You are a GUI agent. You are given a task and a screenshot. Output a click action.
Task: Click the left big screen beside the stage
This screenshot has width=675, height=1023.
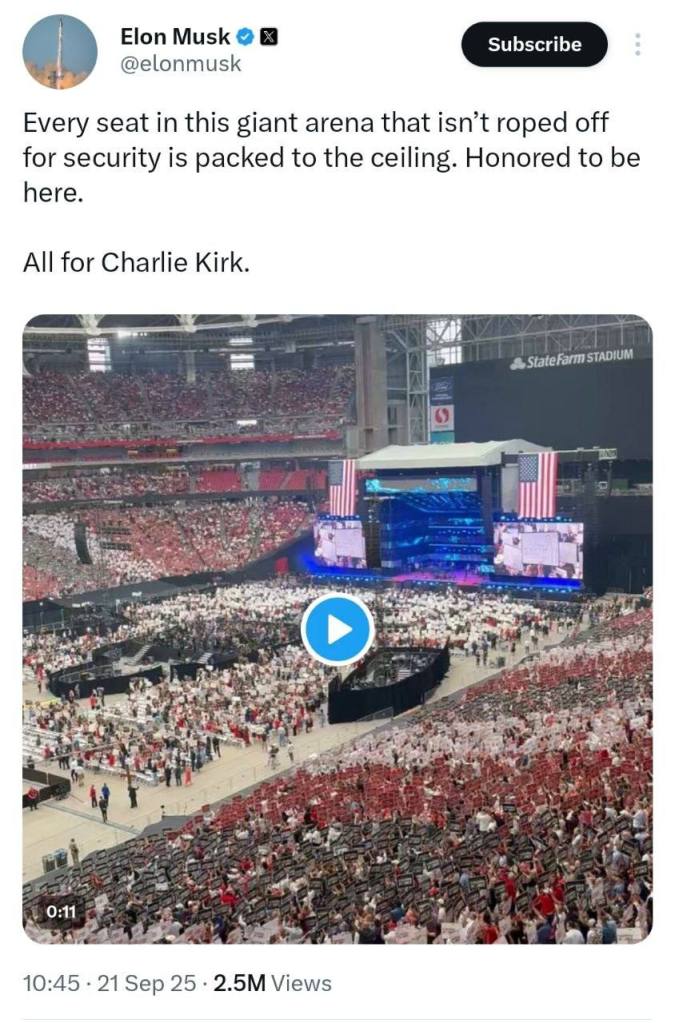[339, 542]
